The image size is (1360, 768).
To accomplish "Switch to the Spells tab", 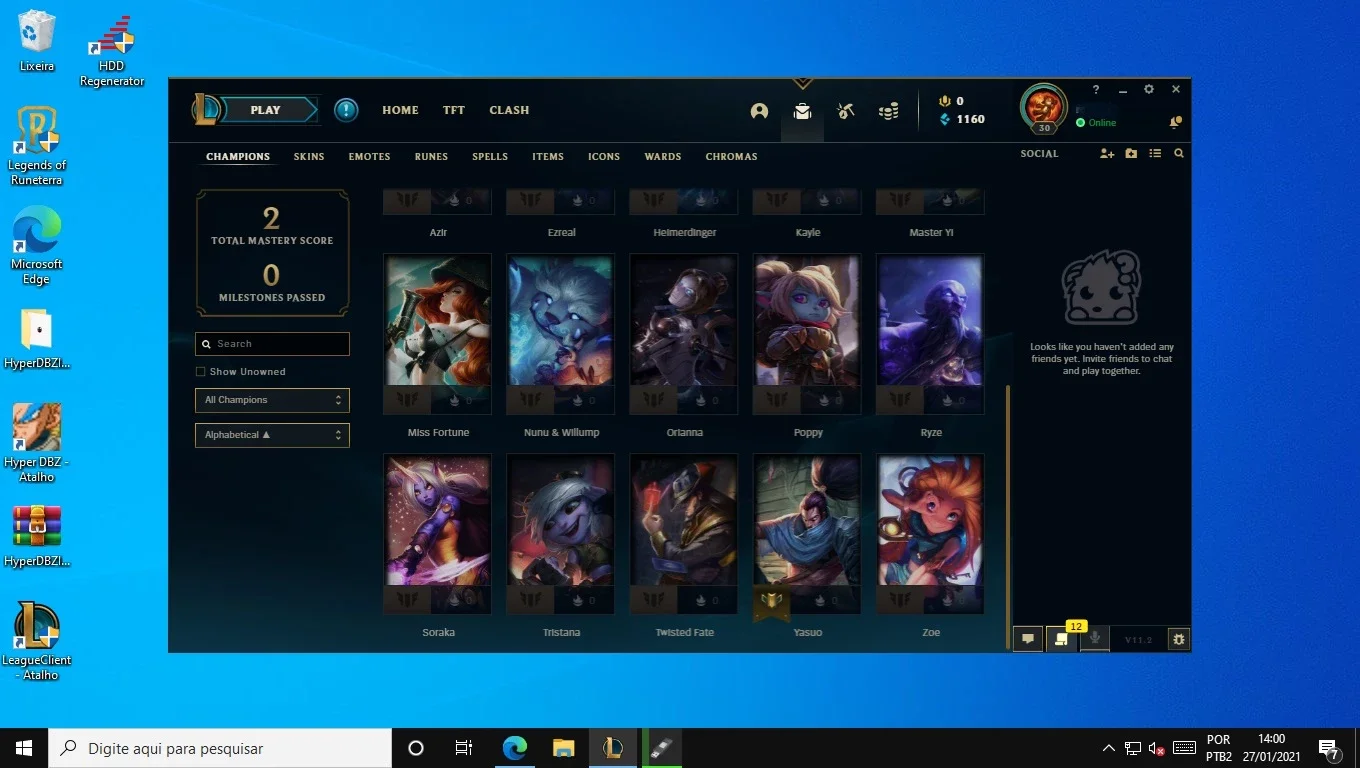I will [490, 157].
